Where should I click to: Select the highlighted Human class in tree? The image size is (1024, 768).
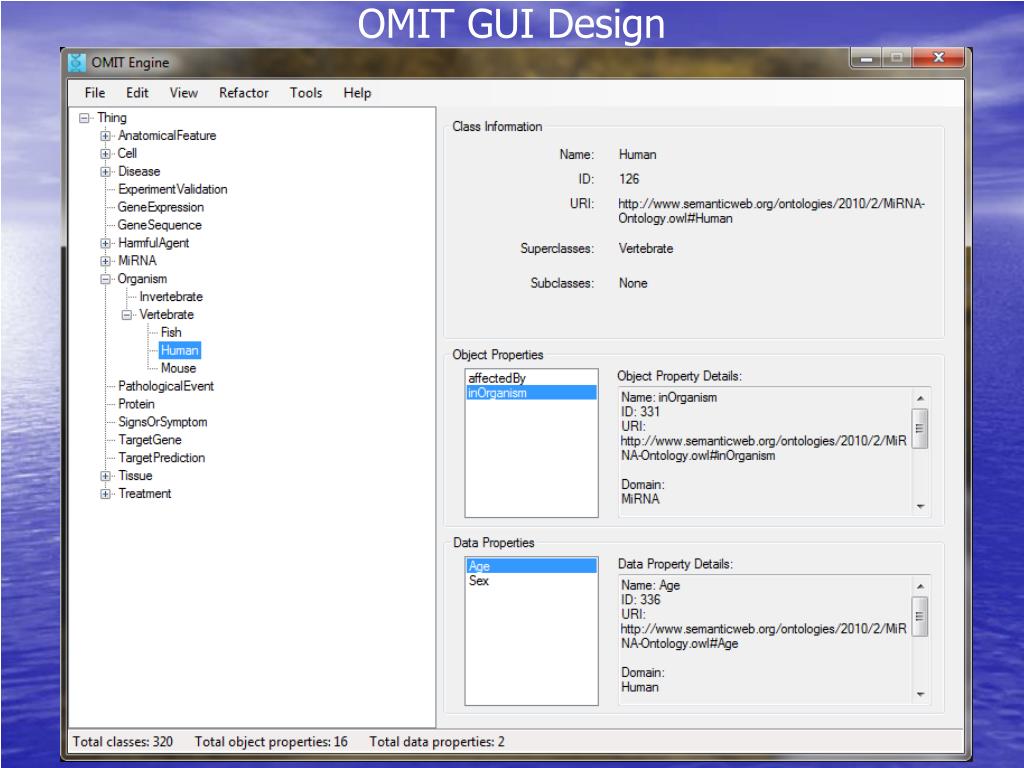[180, 350]
